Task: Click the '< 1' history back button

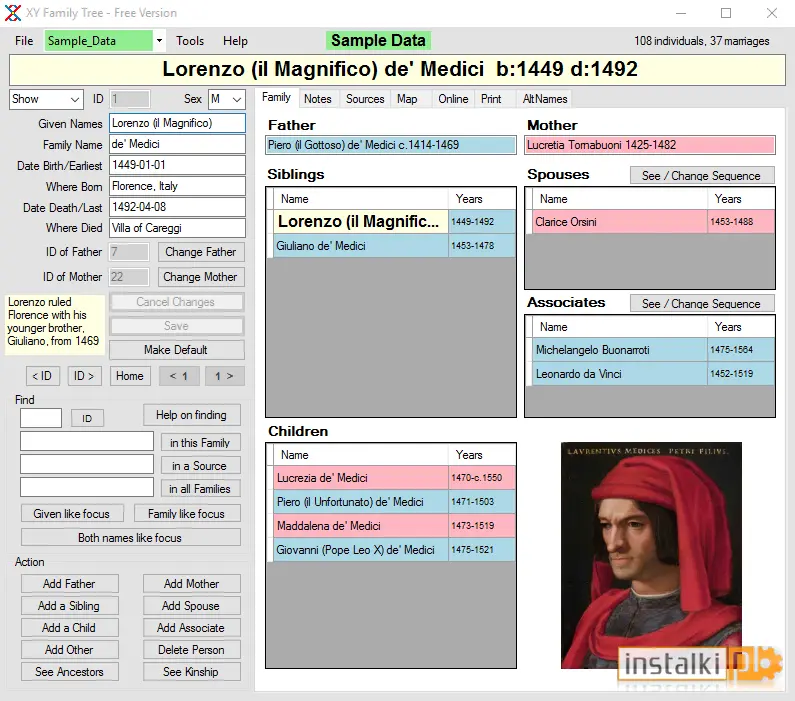Action: click(179, 376)
